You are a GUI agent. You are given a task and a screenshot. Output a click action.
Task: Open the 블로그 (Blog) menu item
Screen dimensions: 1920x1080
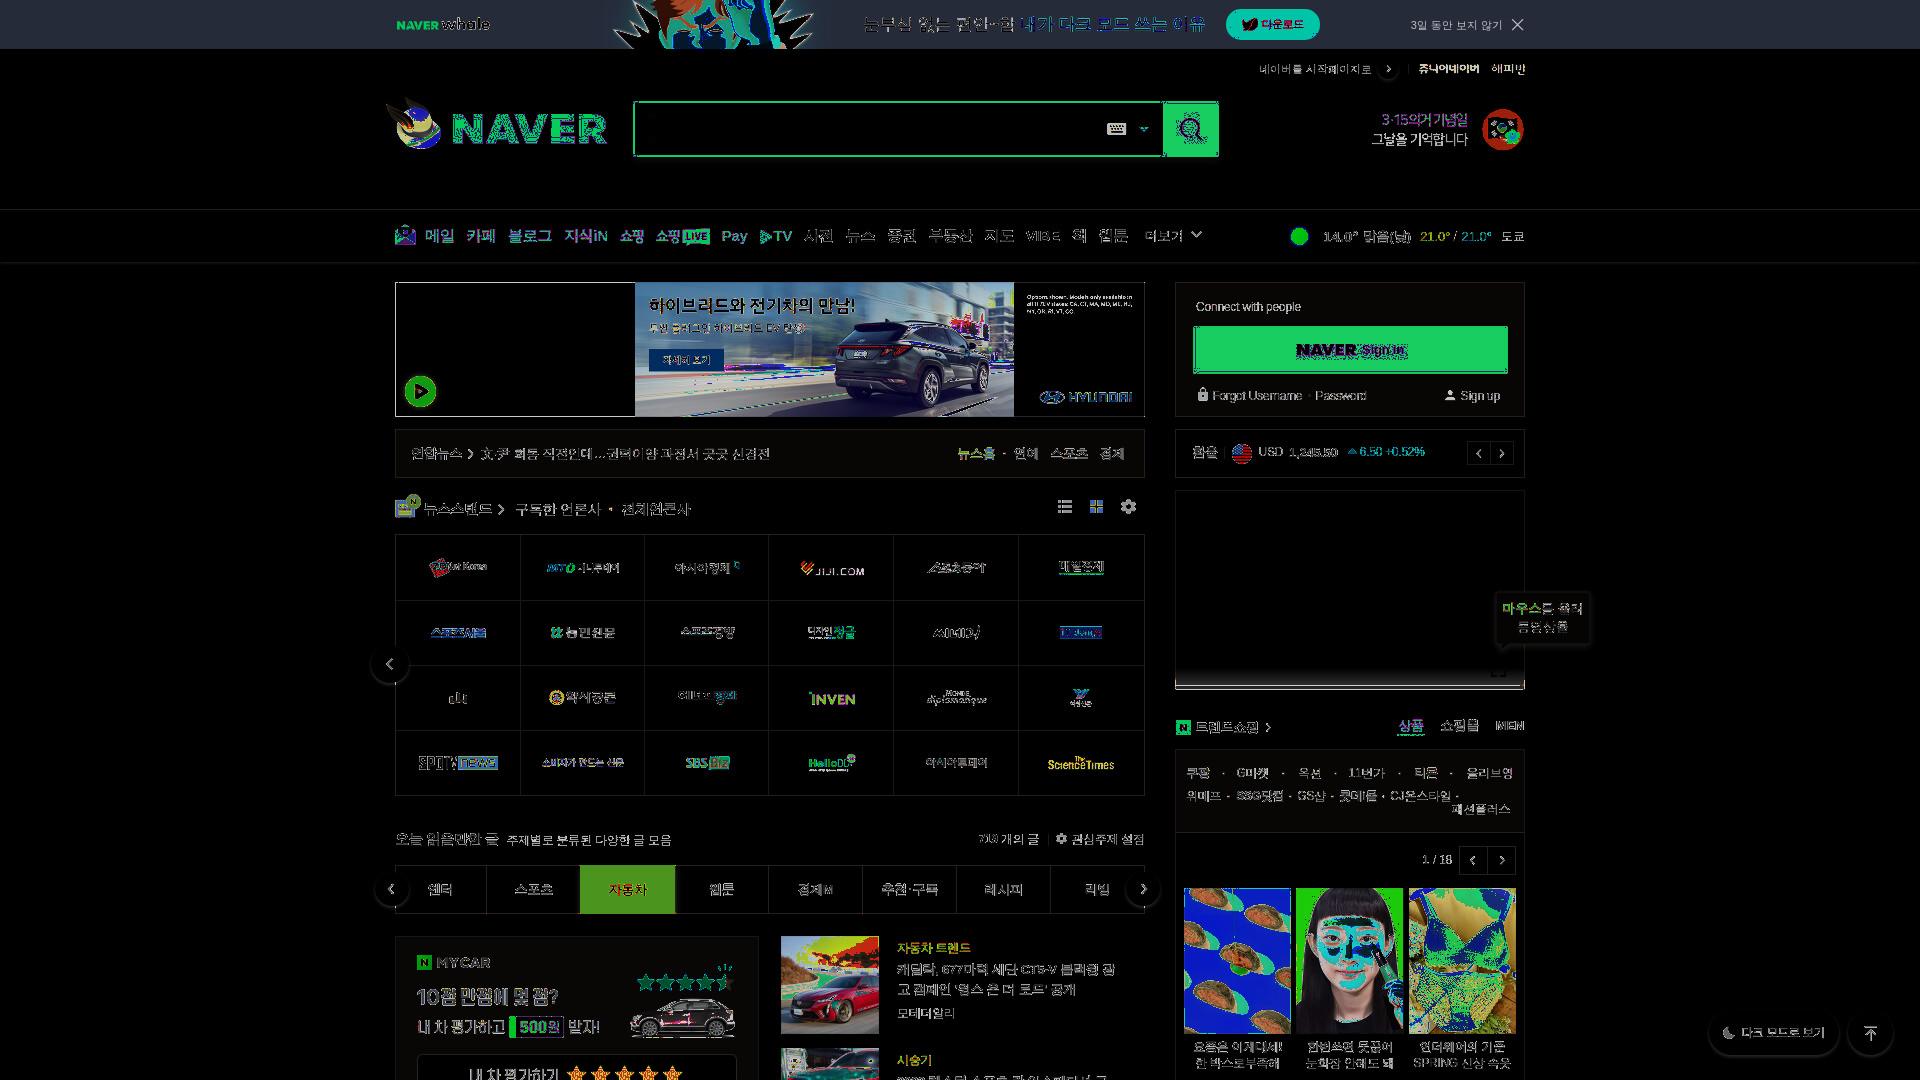click(529, 236)
